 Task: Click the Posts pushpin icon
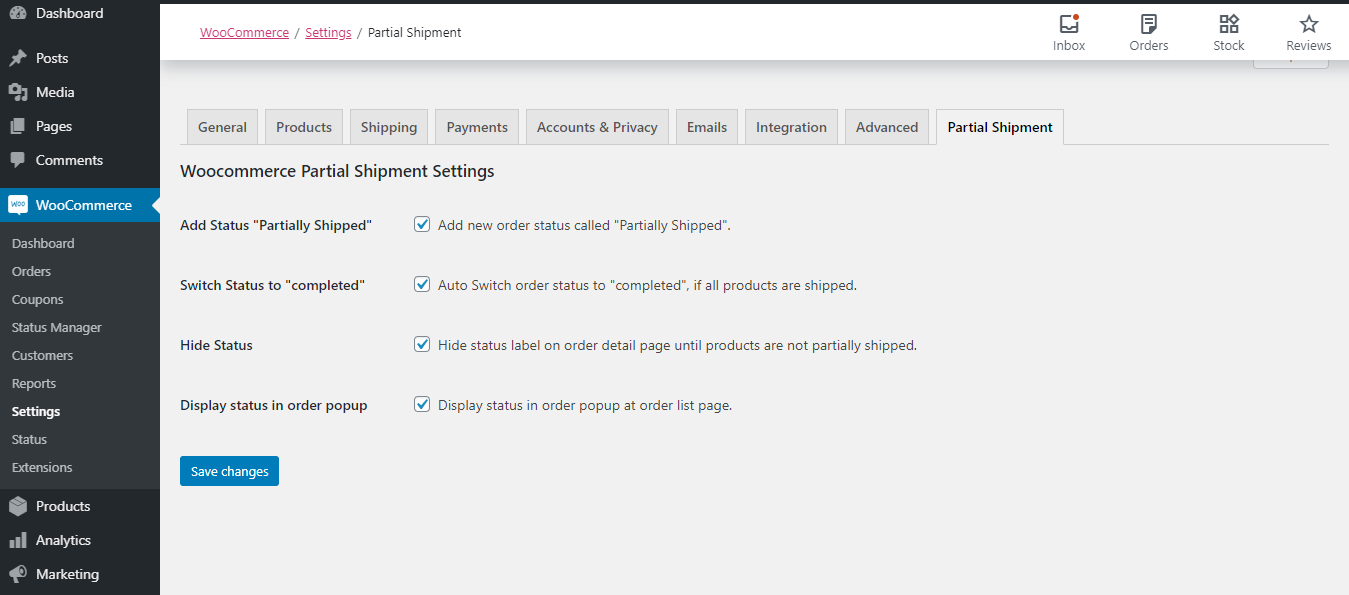click(x=18, y=58)
